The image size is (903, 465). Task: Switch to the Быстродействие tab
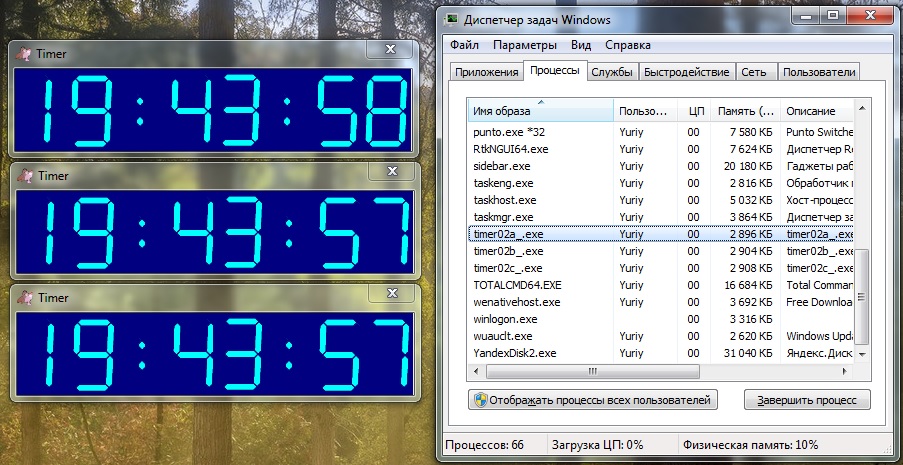click(686, 72)
